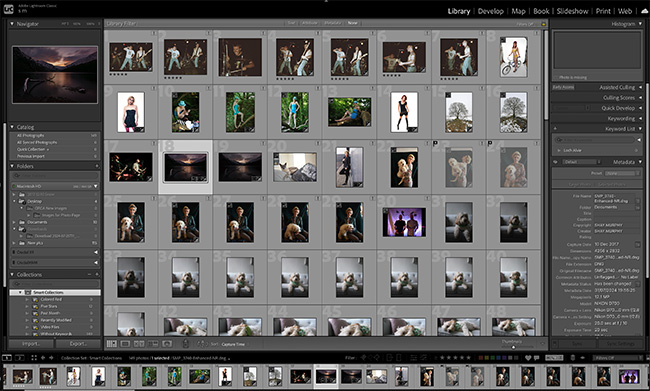Select the purple-lit silhouette photo thumbnail 30
The image size is (650, 391).
coord(404,222)
